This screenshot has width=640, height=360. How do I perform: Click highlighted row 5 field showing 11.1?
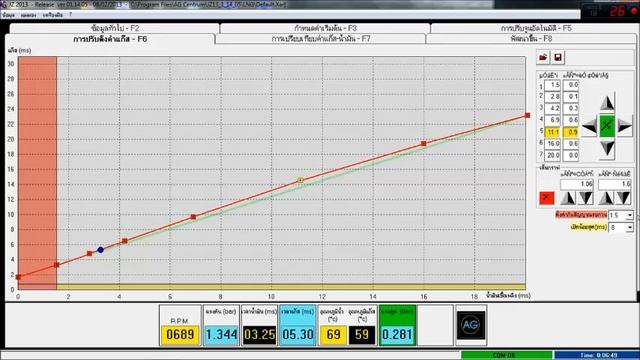click(552, 132)
